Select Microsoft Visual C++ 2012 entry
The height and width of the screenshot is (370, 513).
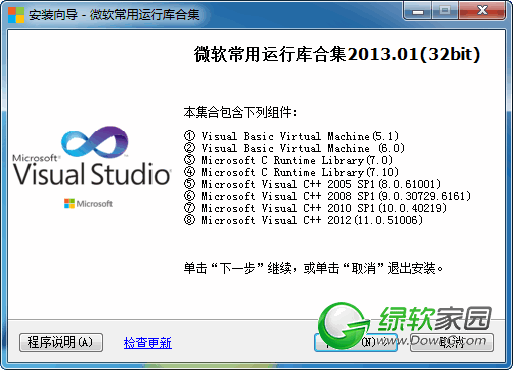click(x=303, y=220)
